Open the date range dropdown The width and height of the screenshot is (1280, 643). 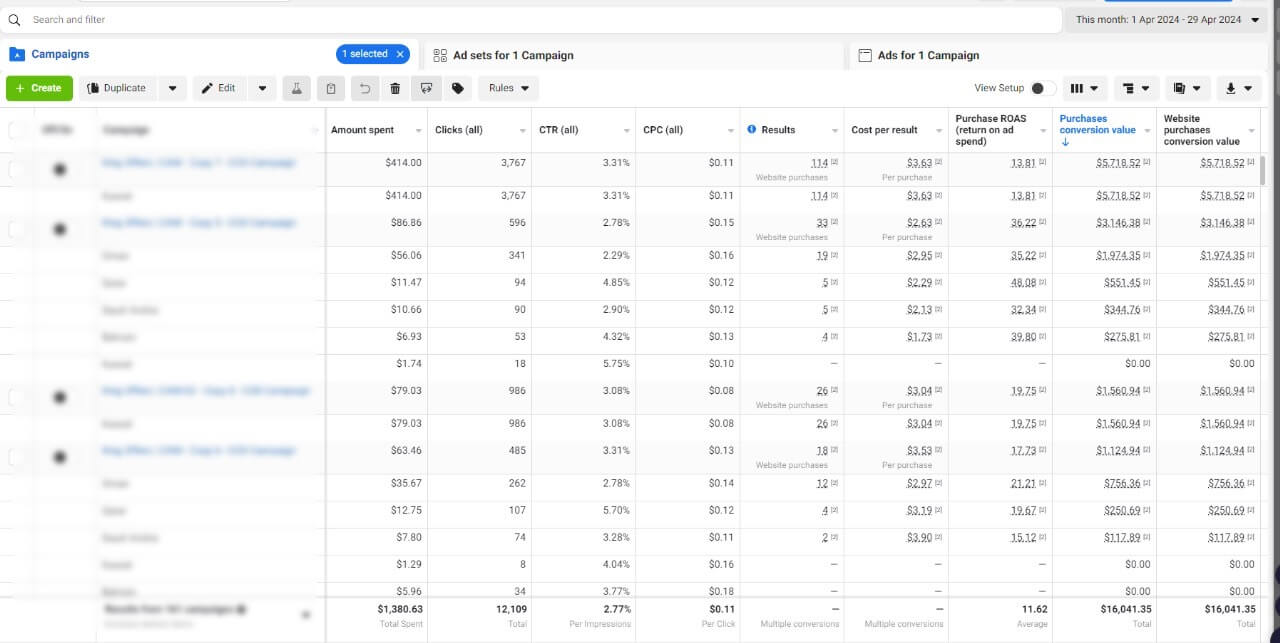1167,19
